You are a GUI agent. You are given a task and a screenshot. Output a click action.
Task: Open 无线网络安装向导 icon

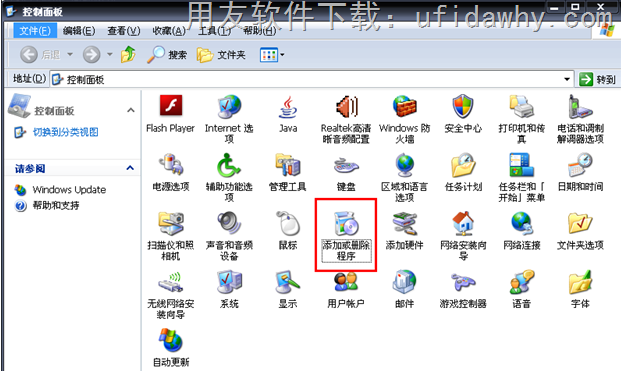pyautogui.click(x=171, y=282)
